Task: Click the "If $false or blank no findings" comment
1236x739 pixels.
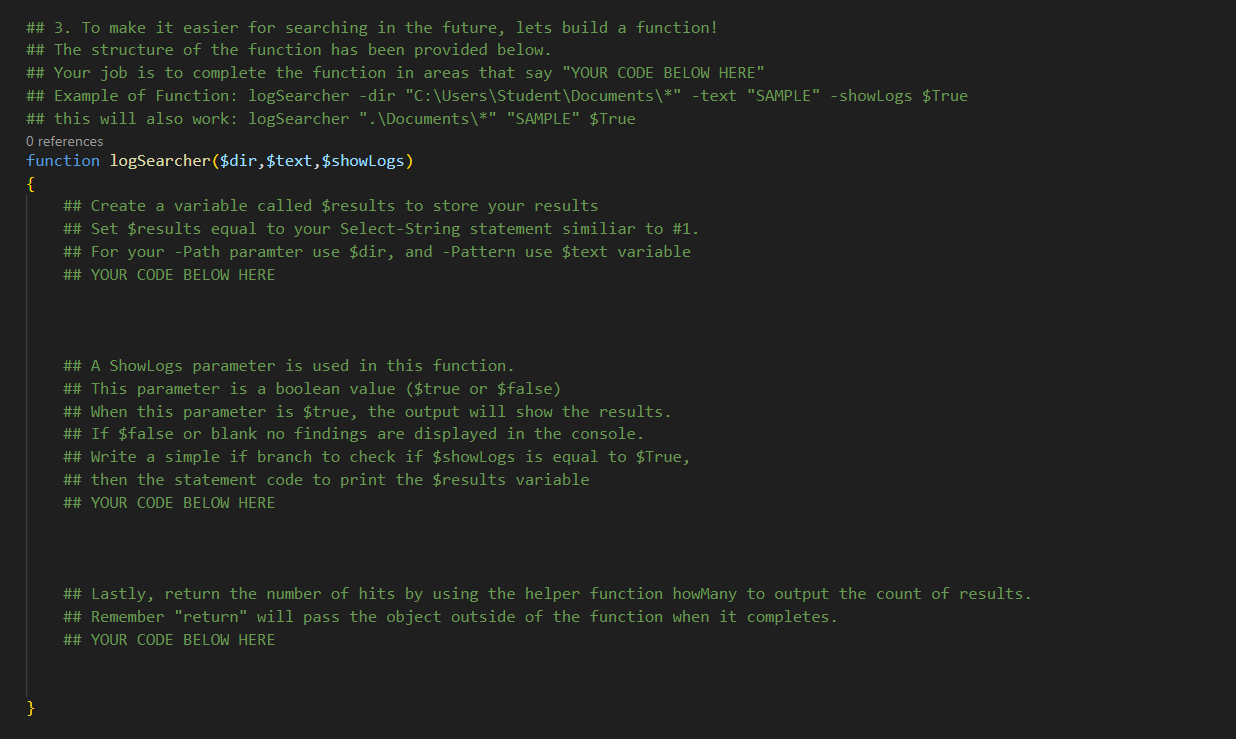Action: 354,434
